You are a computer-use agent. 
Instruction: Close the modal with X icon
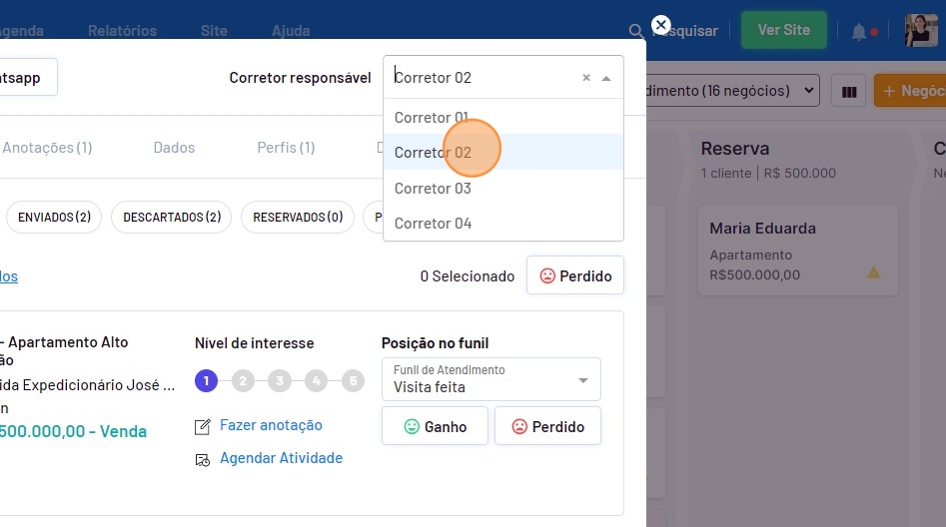click(660, 25)
